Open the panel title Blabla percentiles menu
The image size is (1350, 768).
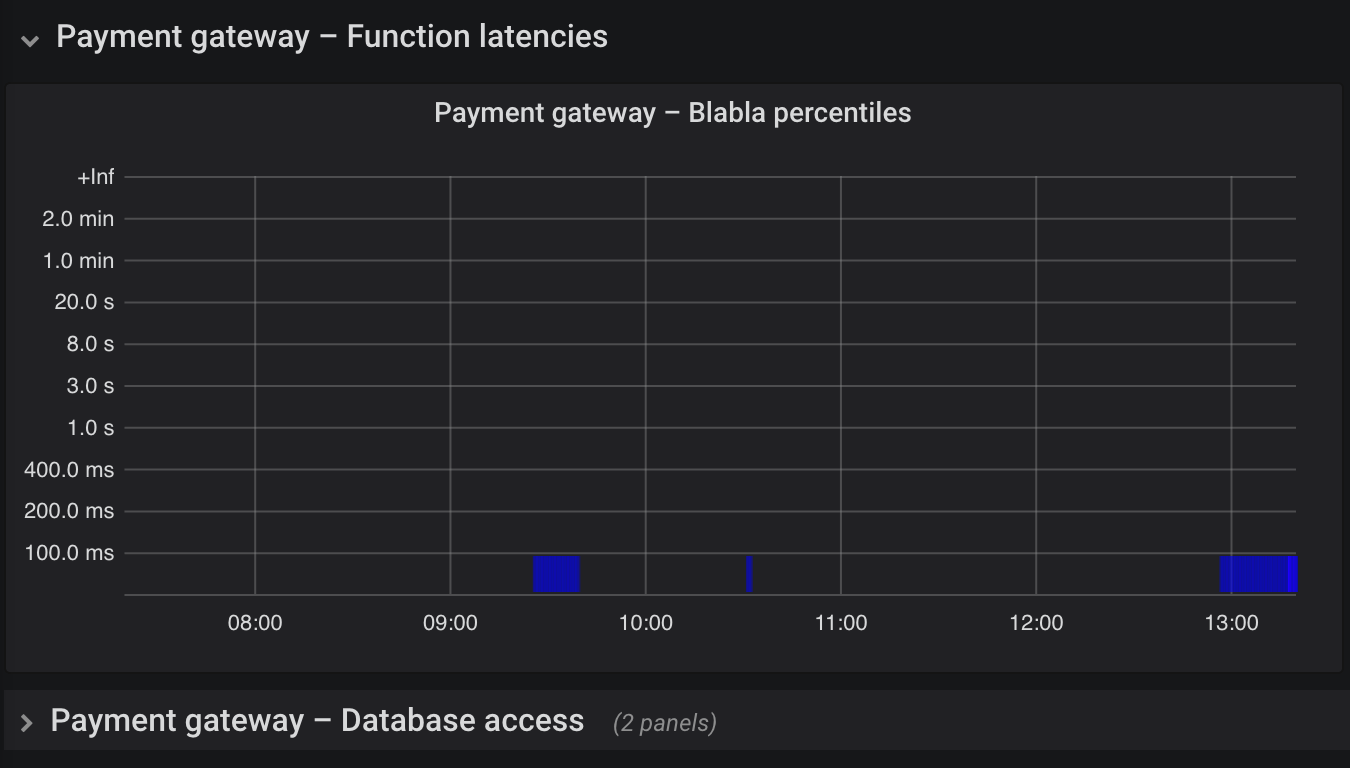click(672, 112)
